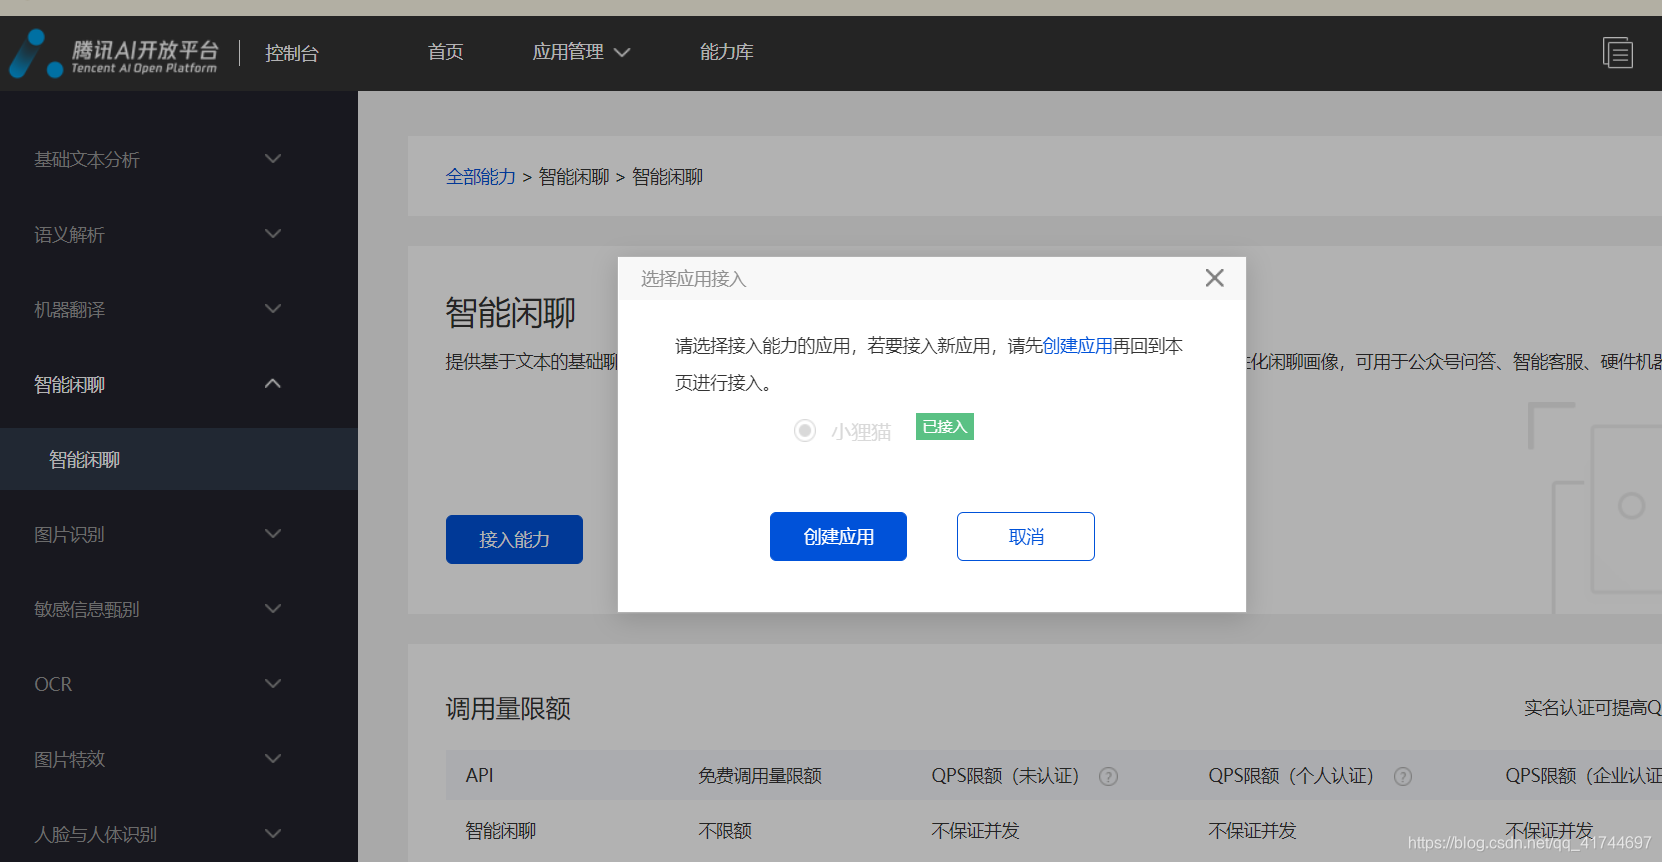Click the 取消 button in dialog
The width and height of the screenshot is (1662, 862).
[1025, 536]
